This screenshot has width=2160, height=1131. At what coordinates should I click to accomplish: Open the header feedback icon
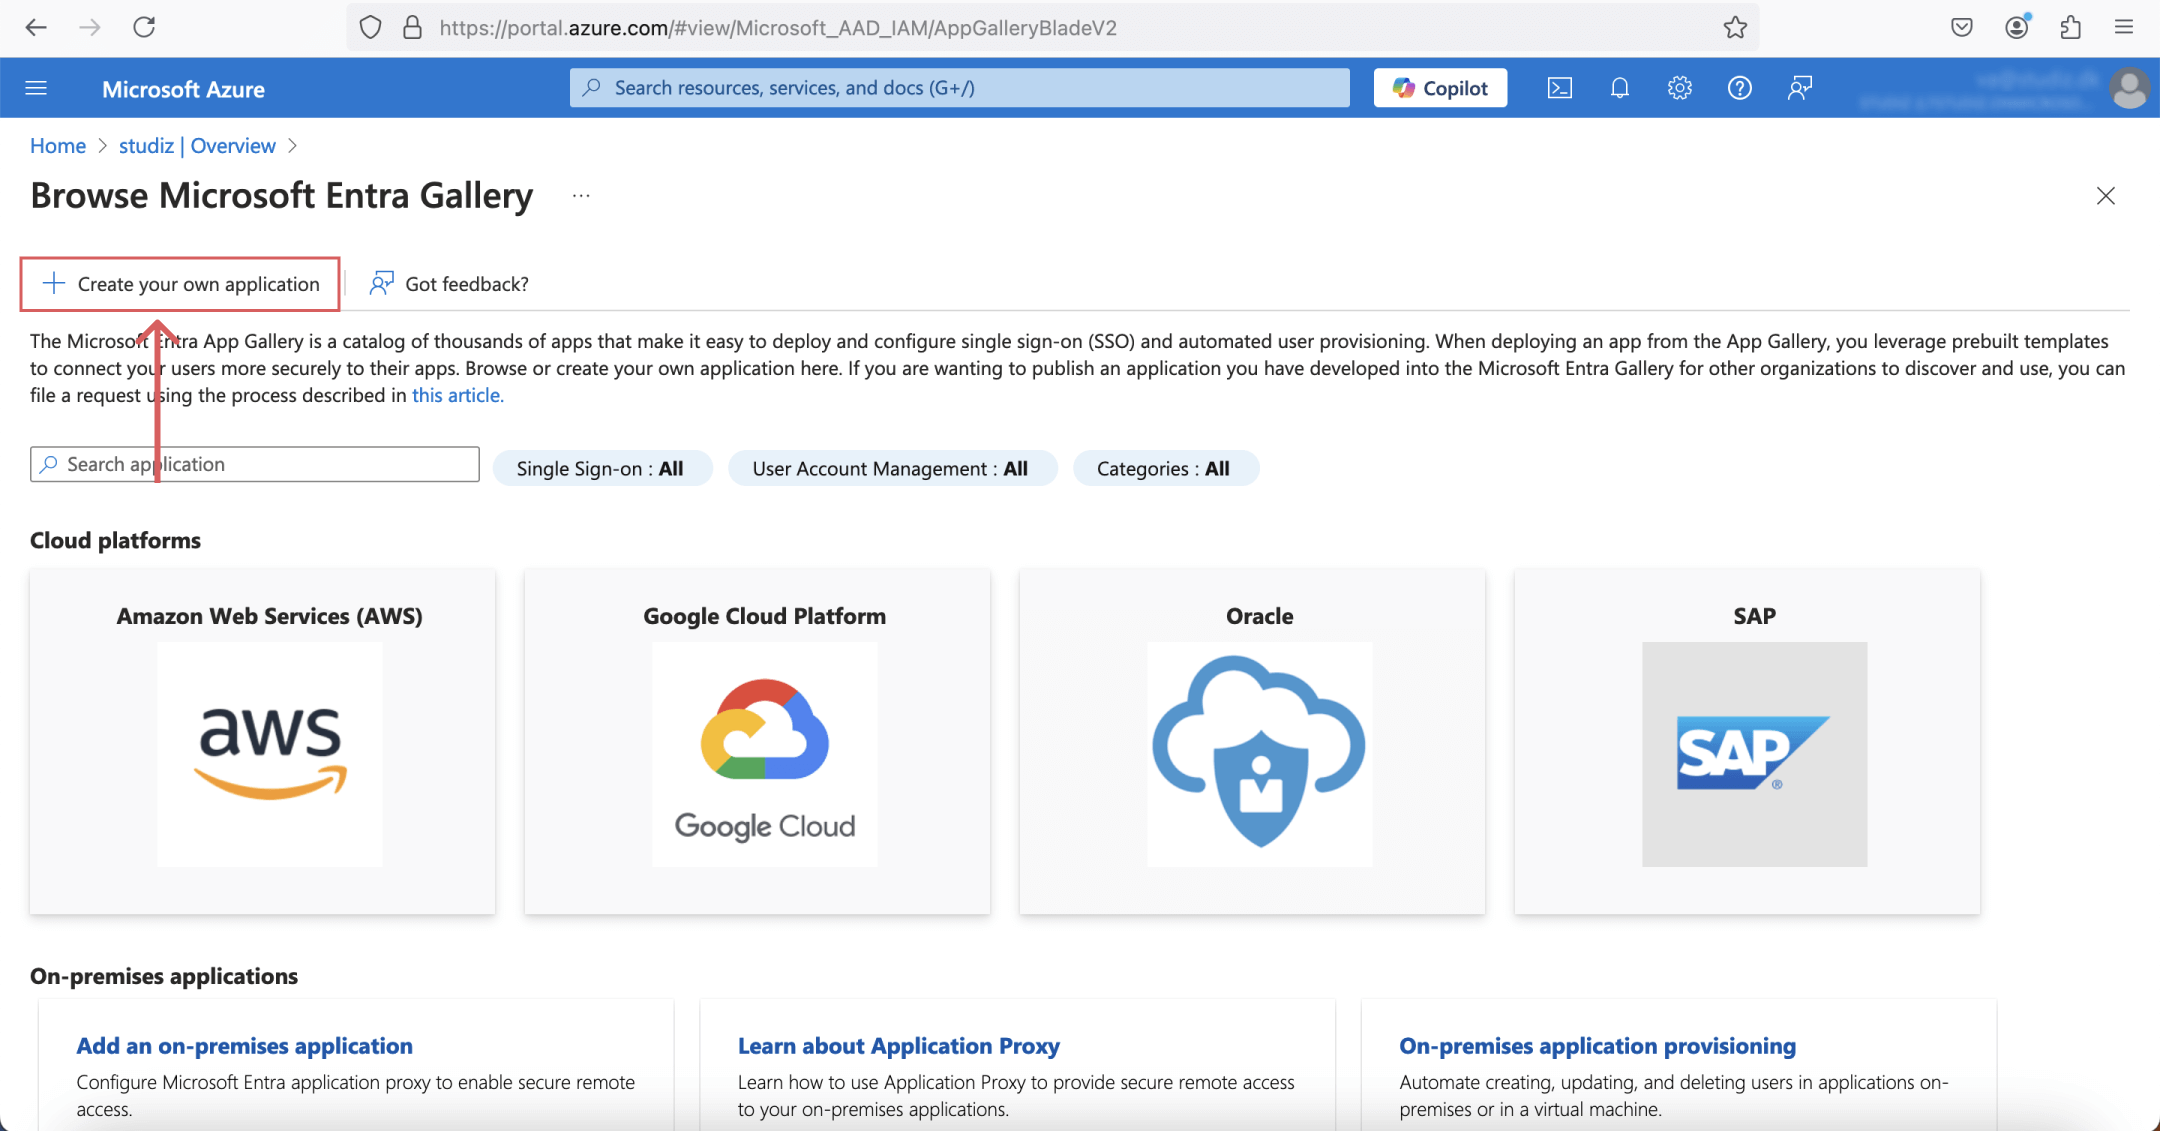(x=1800, y=88)
